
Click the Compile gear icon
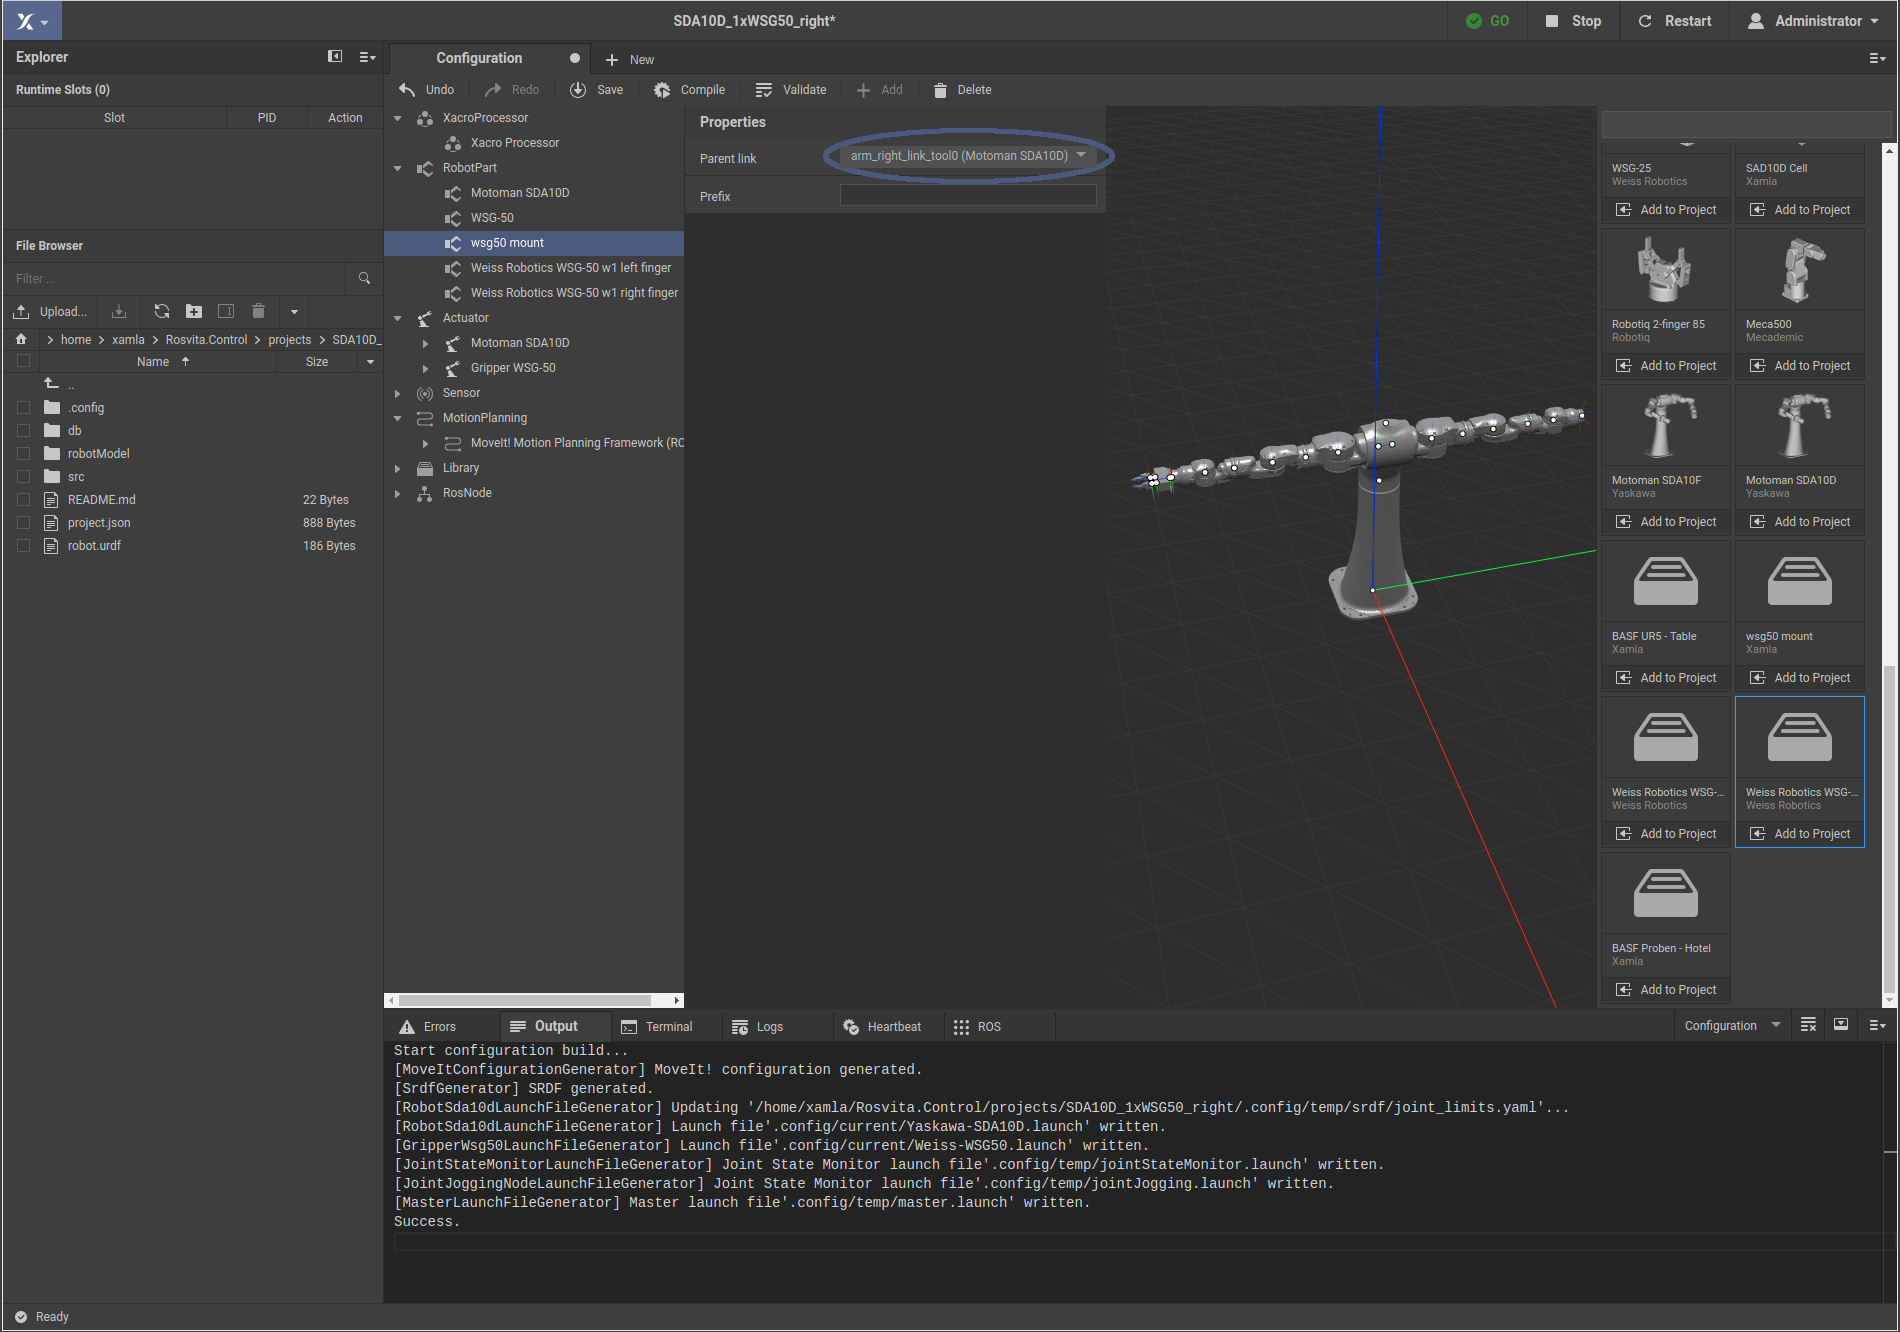coord(662,90)
